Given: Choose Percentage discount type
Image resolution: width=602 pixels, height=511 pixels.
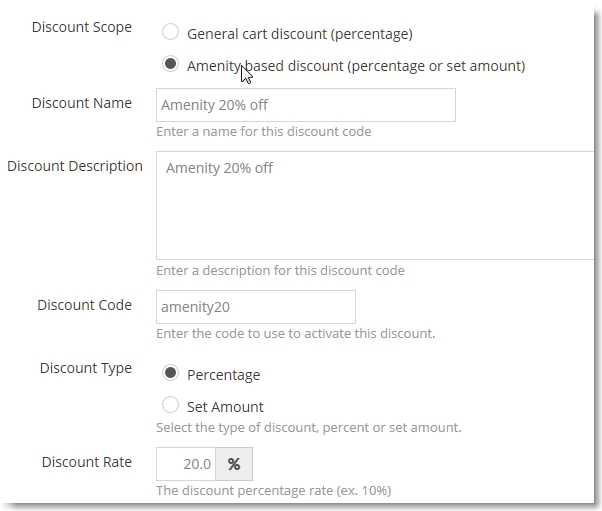Looking at the screenshot, I should click(x=170, y=373).
